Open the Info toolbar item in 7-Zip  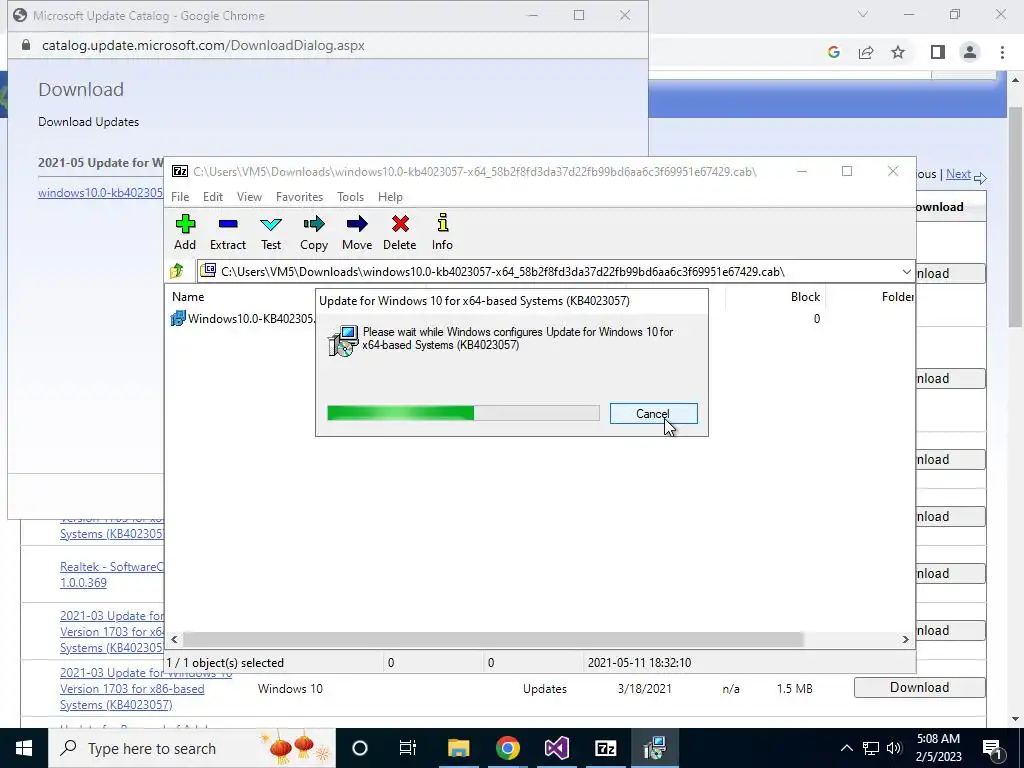click(x=442, y=232)
